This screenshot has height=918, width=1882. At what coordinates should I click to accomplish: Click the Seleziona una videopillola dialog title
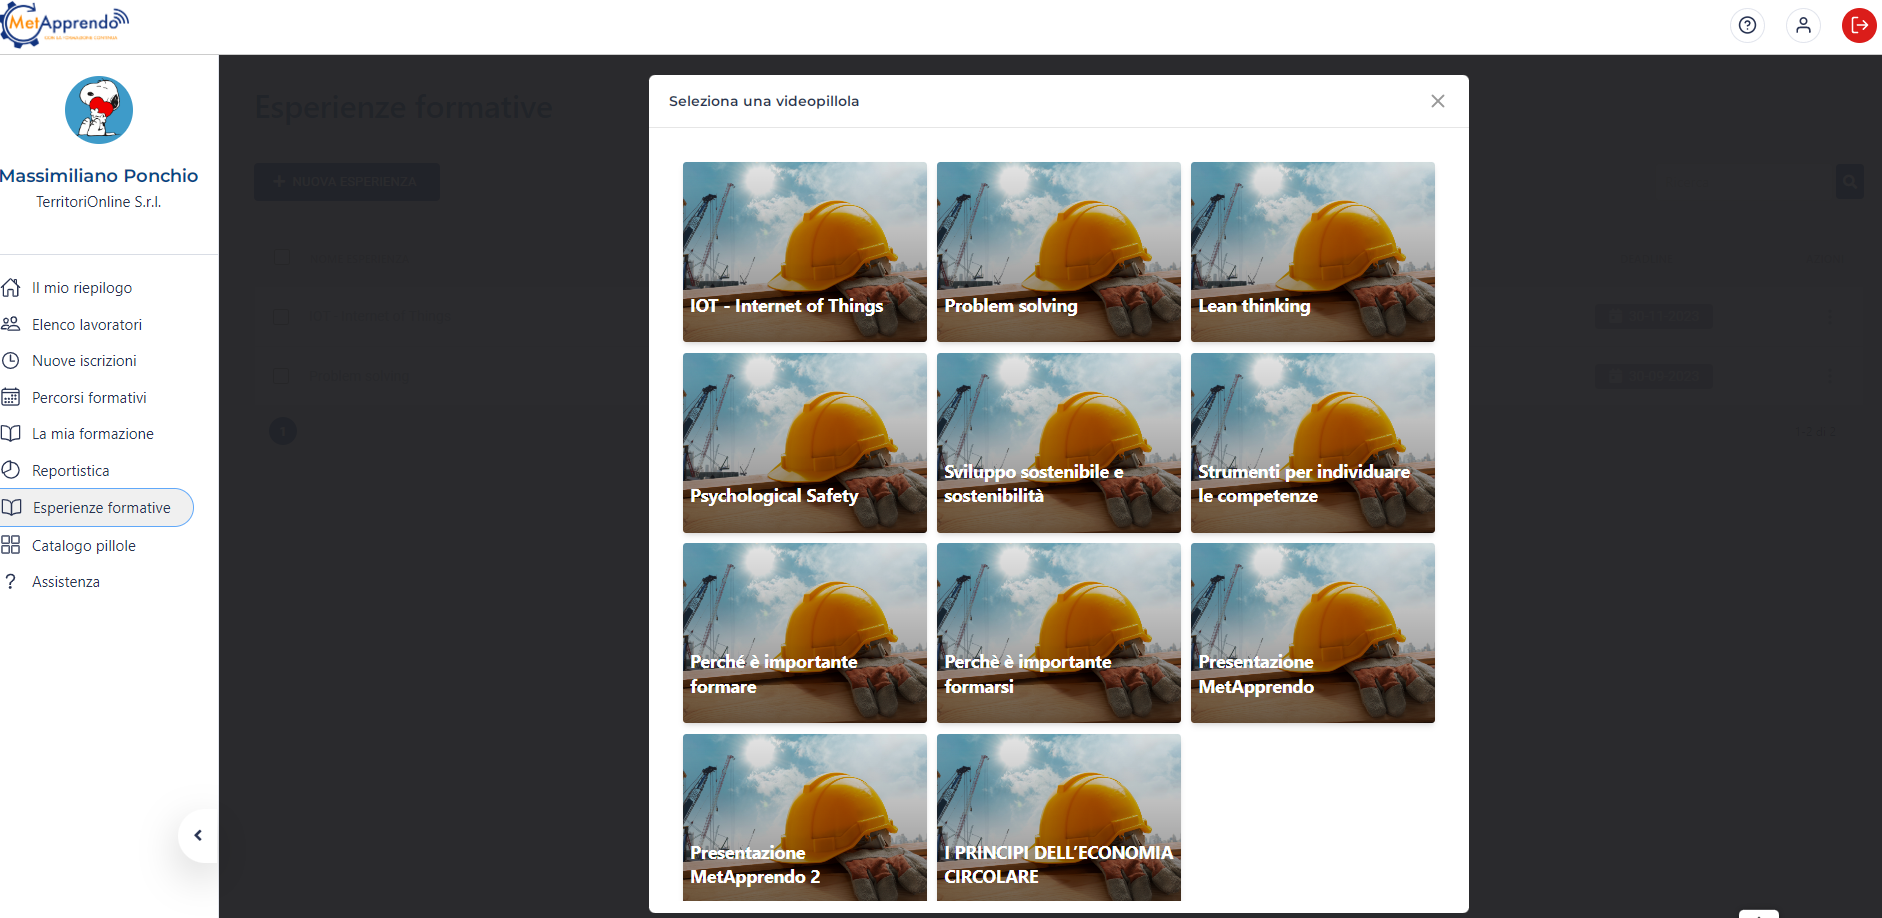point(764,101)
